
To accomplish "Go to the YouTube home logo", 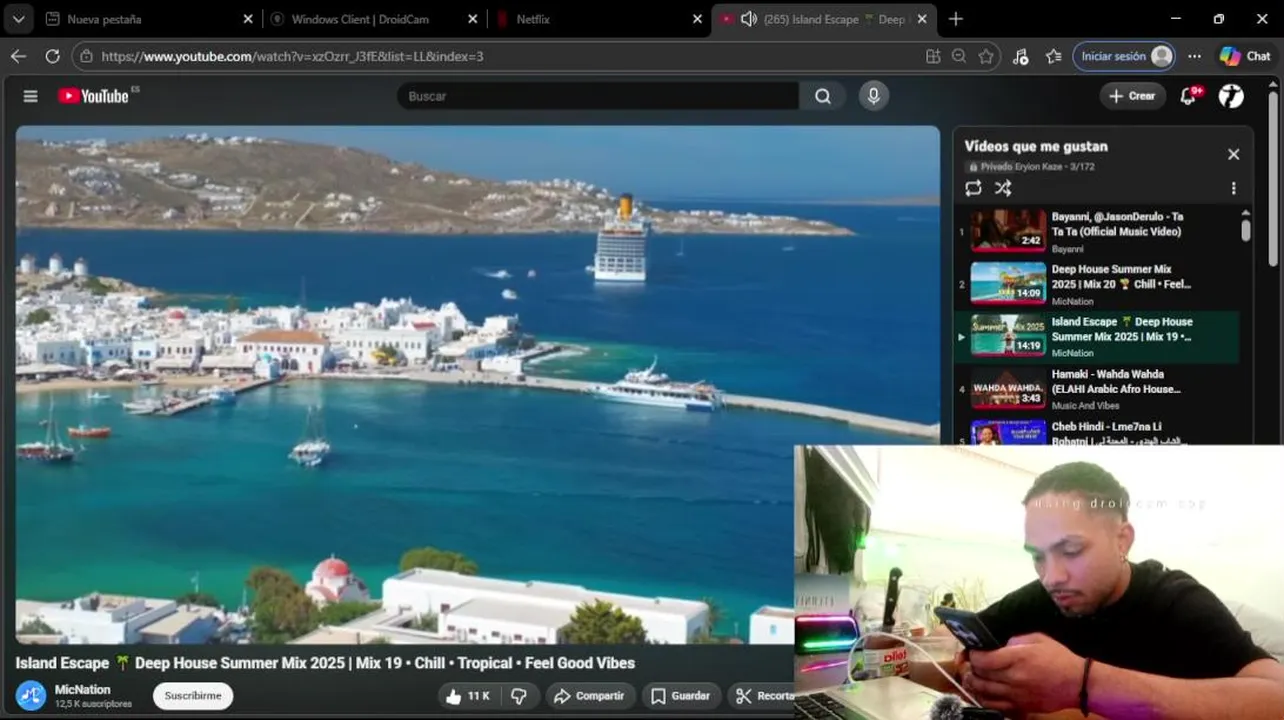I will pyautogui.click(x=93, y=96).
